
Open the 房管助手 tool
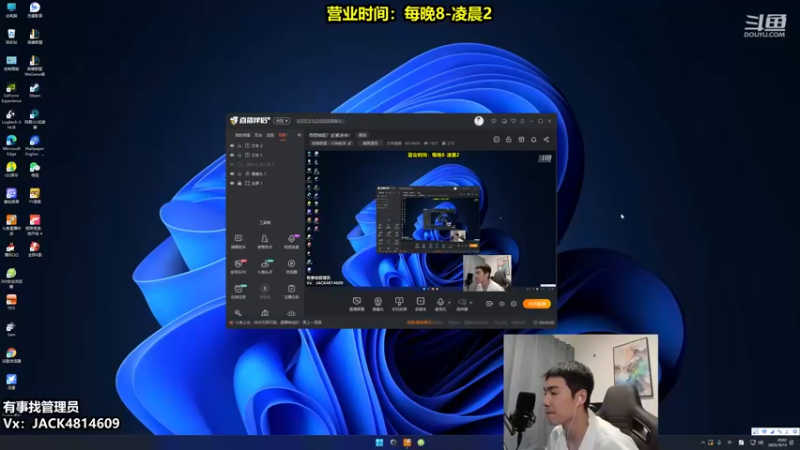tap(264, 242)
